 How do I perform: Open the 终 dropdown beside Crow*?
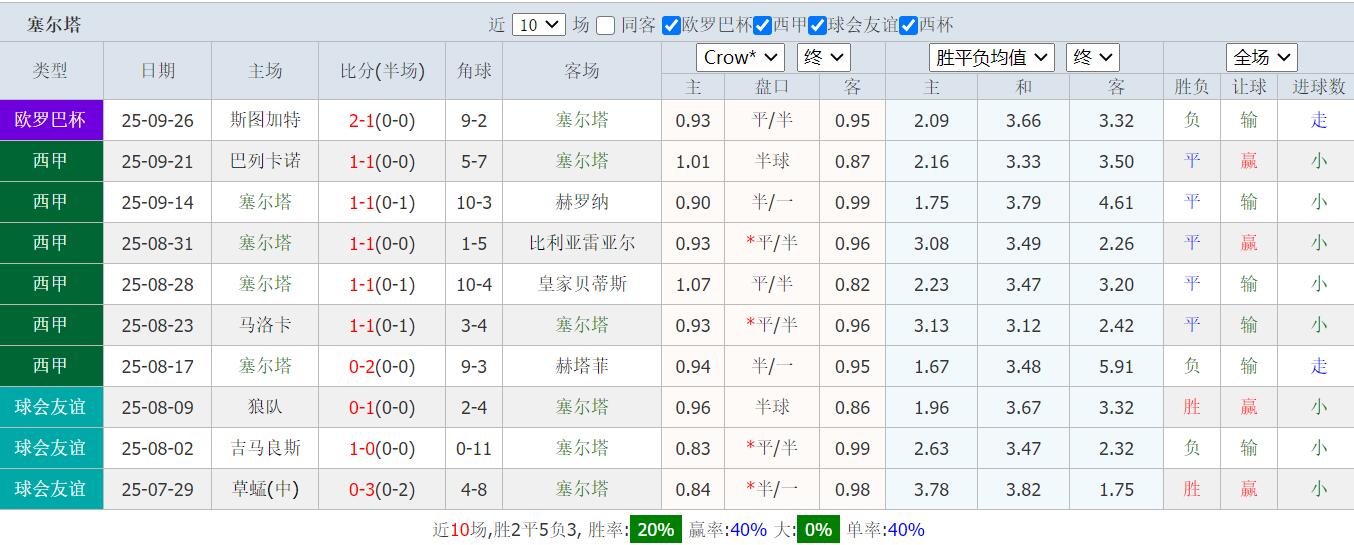coord(823,57)
